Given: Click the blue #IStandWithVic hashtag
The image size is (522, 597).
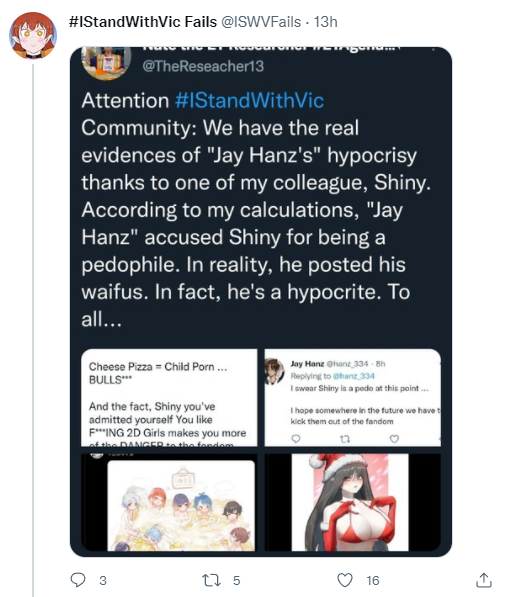Looking at the screenshot, I should pyautogui.click(x=249, y=101).
